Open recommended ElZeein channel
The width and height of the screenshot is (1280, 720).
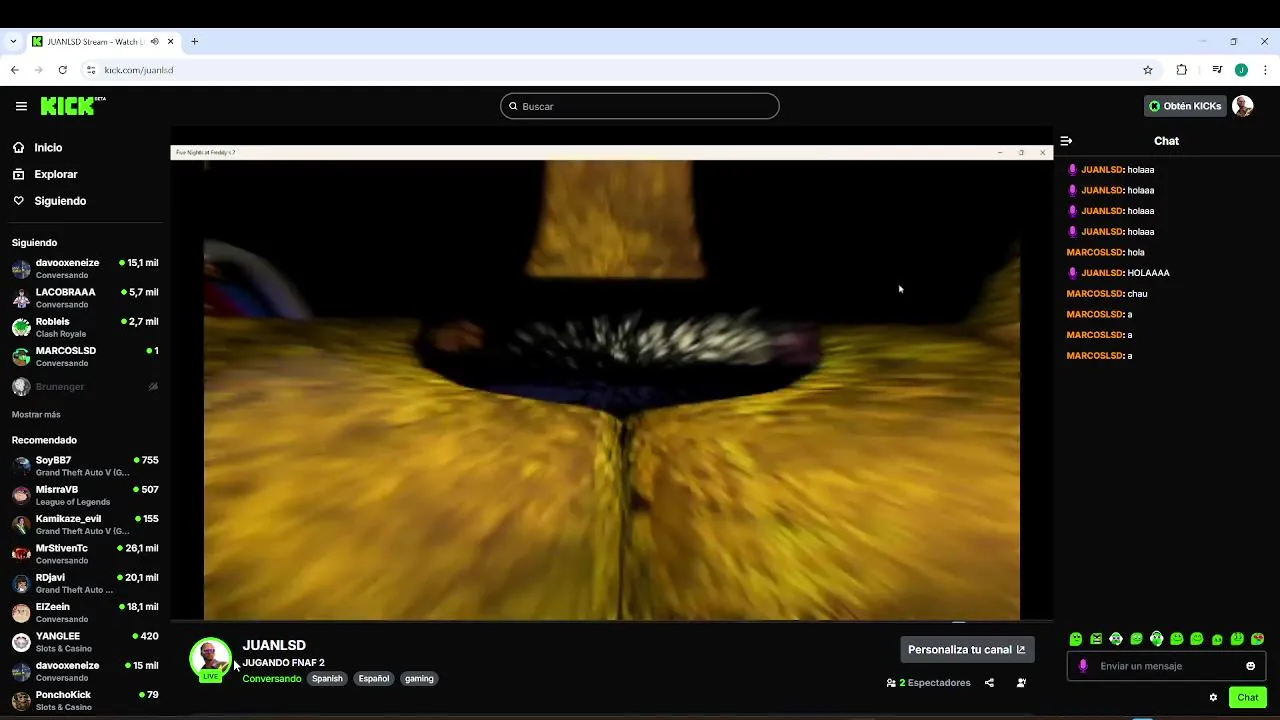[85, 613]
